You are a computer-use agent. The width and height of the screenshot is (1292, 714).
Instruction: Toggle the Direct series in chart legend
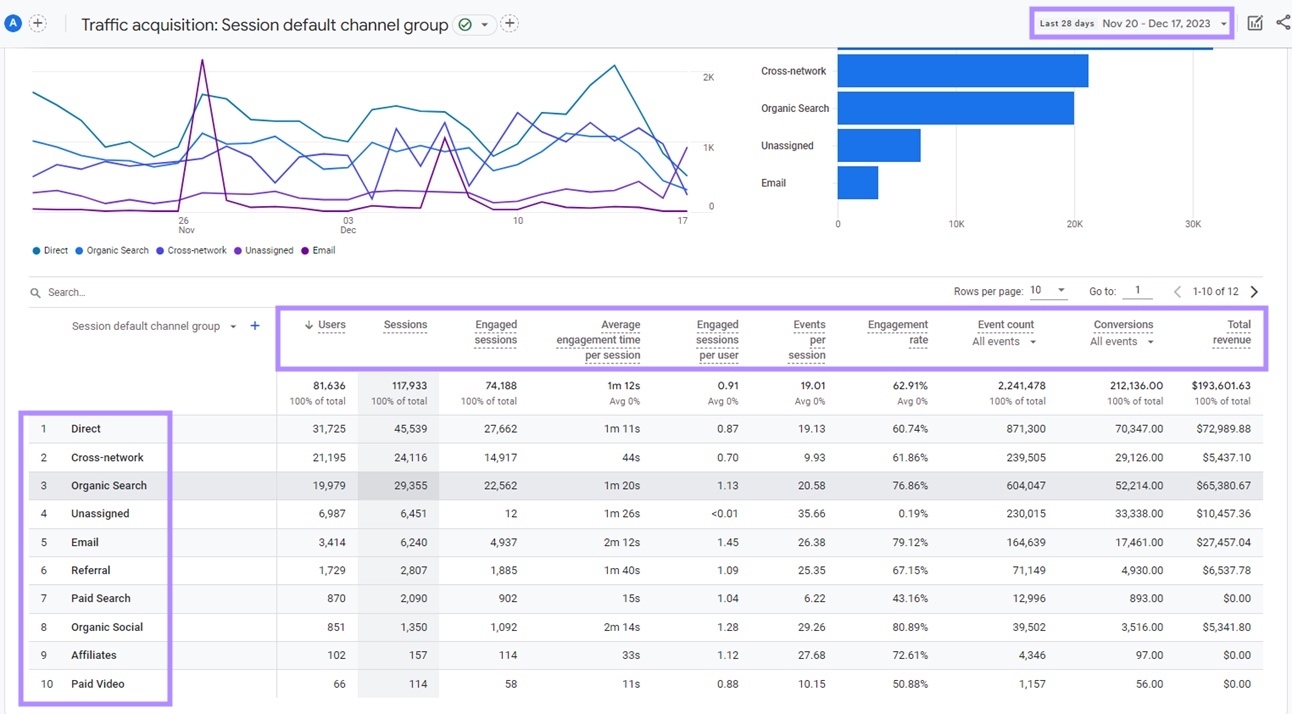coord(50,251)
